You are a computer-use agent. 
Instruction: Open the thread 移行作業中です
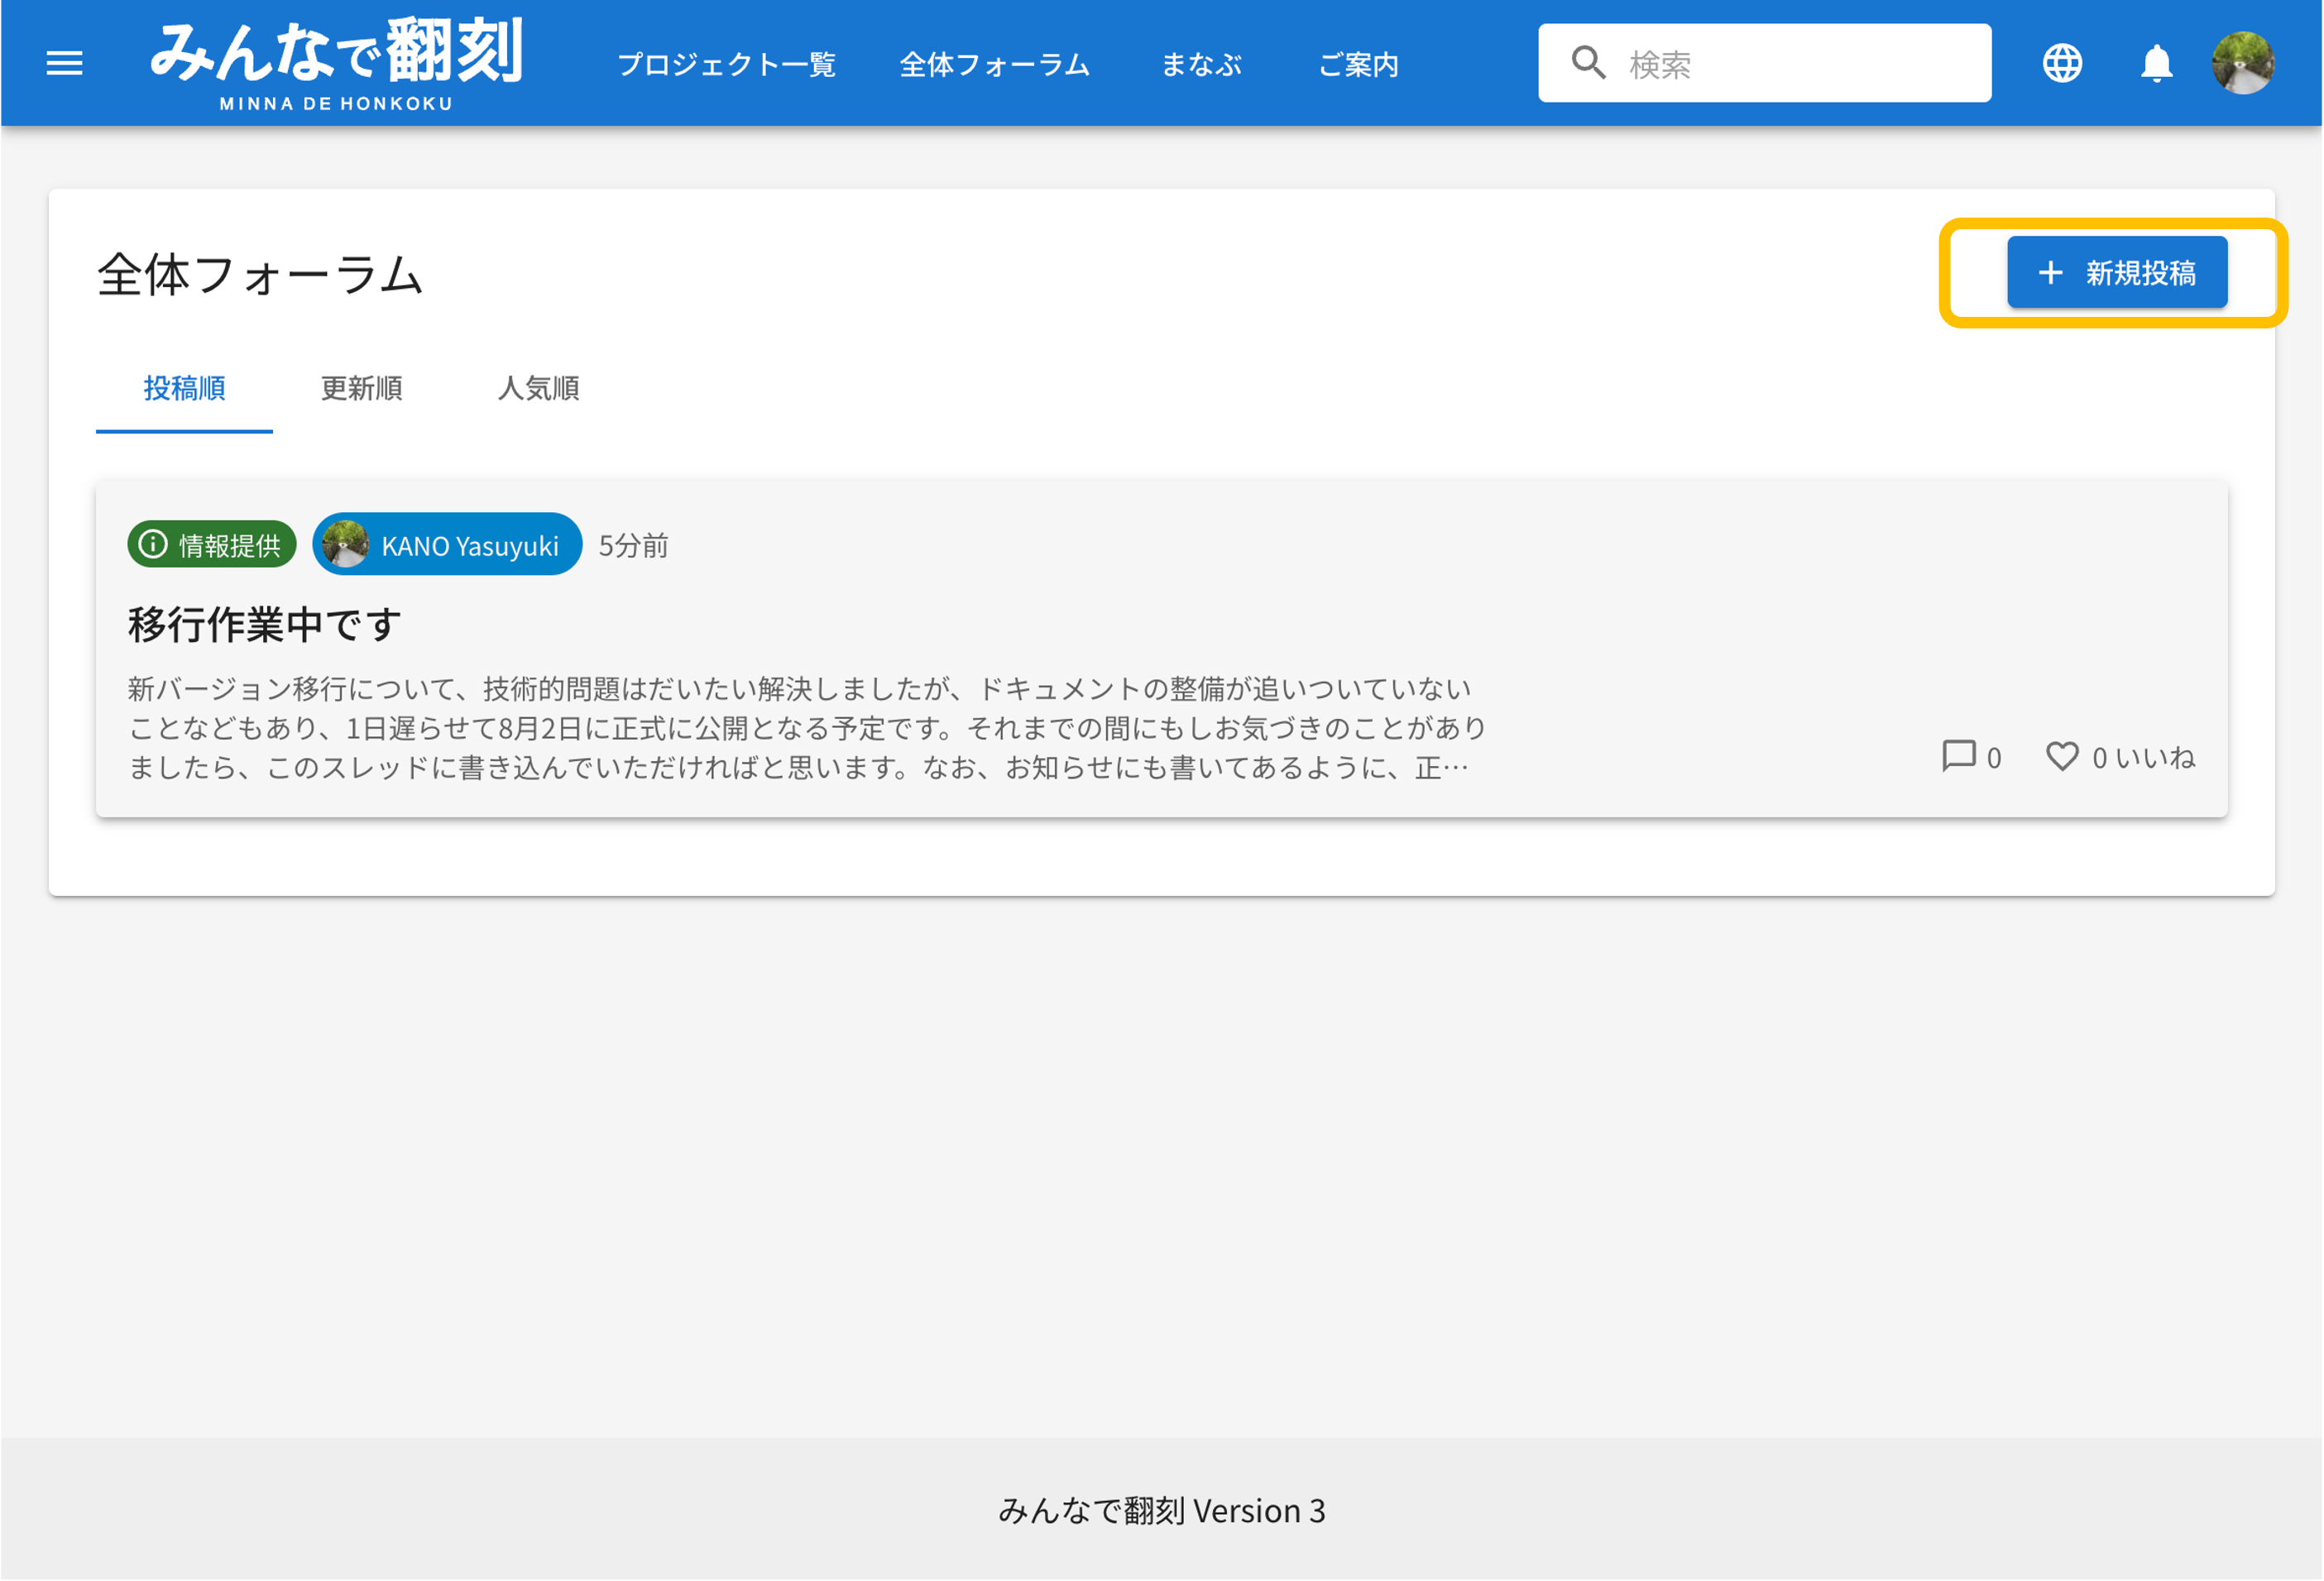coord(265,625)
